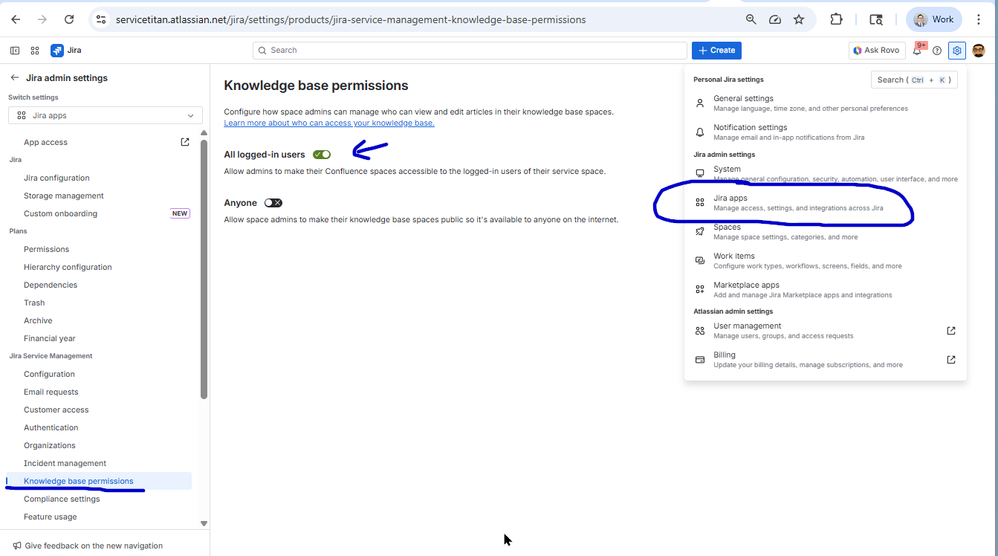Open Hierarchy configuration

coord(67,267)
